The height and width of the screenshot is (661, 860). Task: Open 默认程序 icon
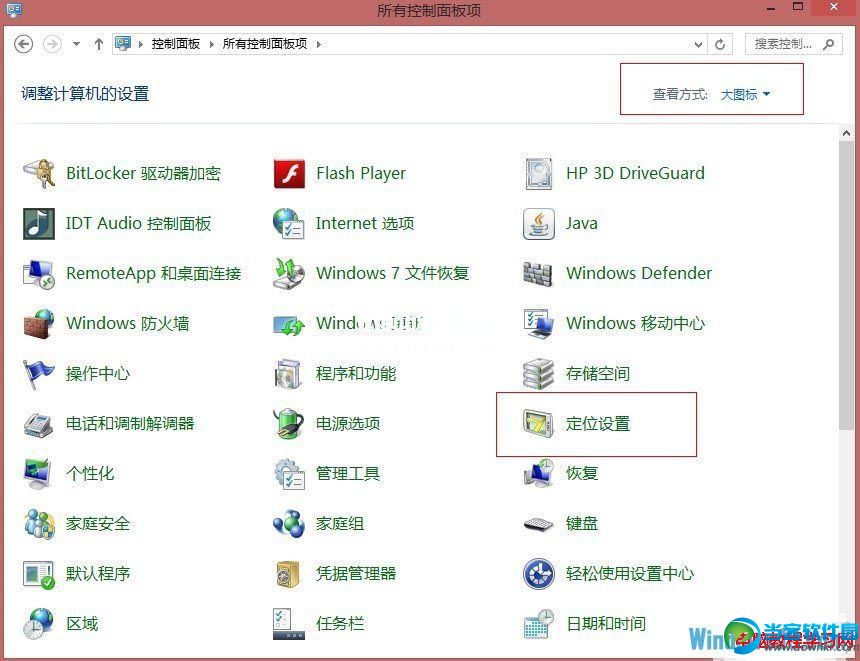(x=38, y=574)
